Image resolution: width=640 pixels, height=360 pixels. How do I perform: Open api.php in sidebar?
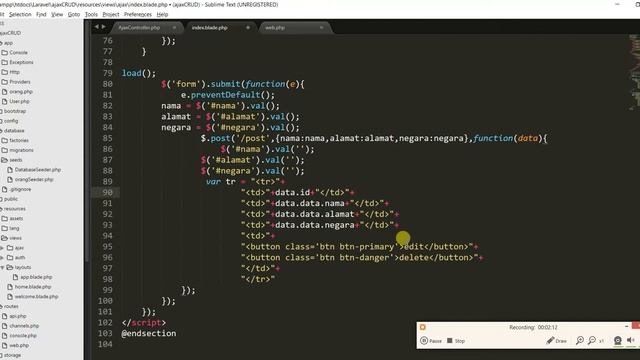pos(14,316)
